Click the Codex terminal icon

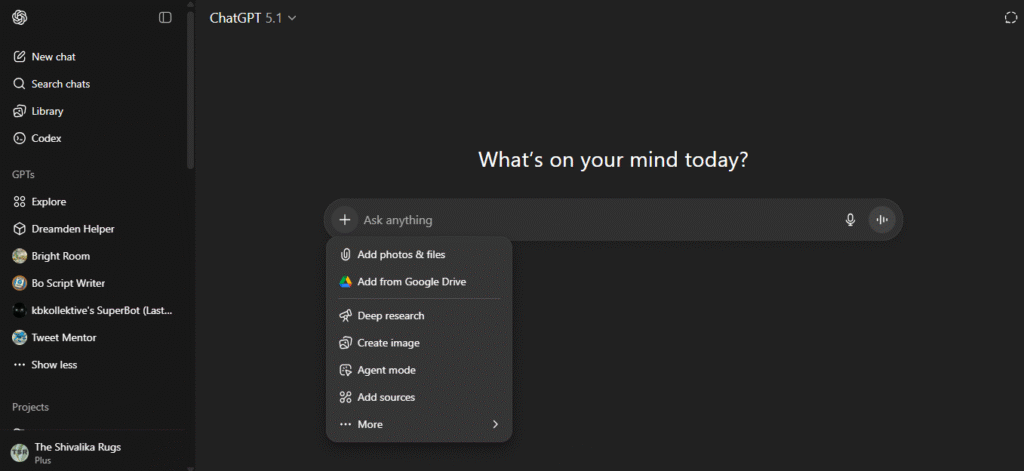point(19,138)
